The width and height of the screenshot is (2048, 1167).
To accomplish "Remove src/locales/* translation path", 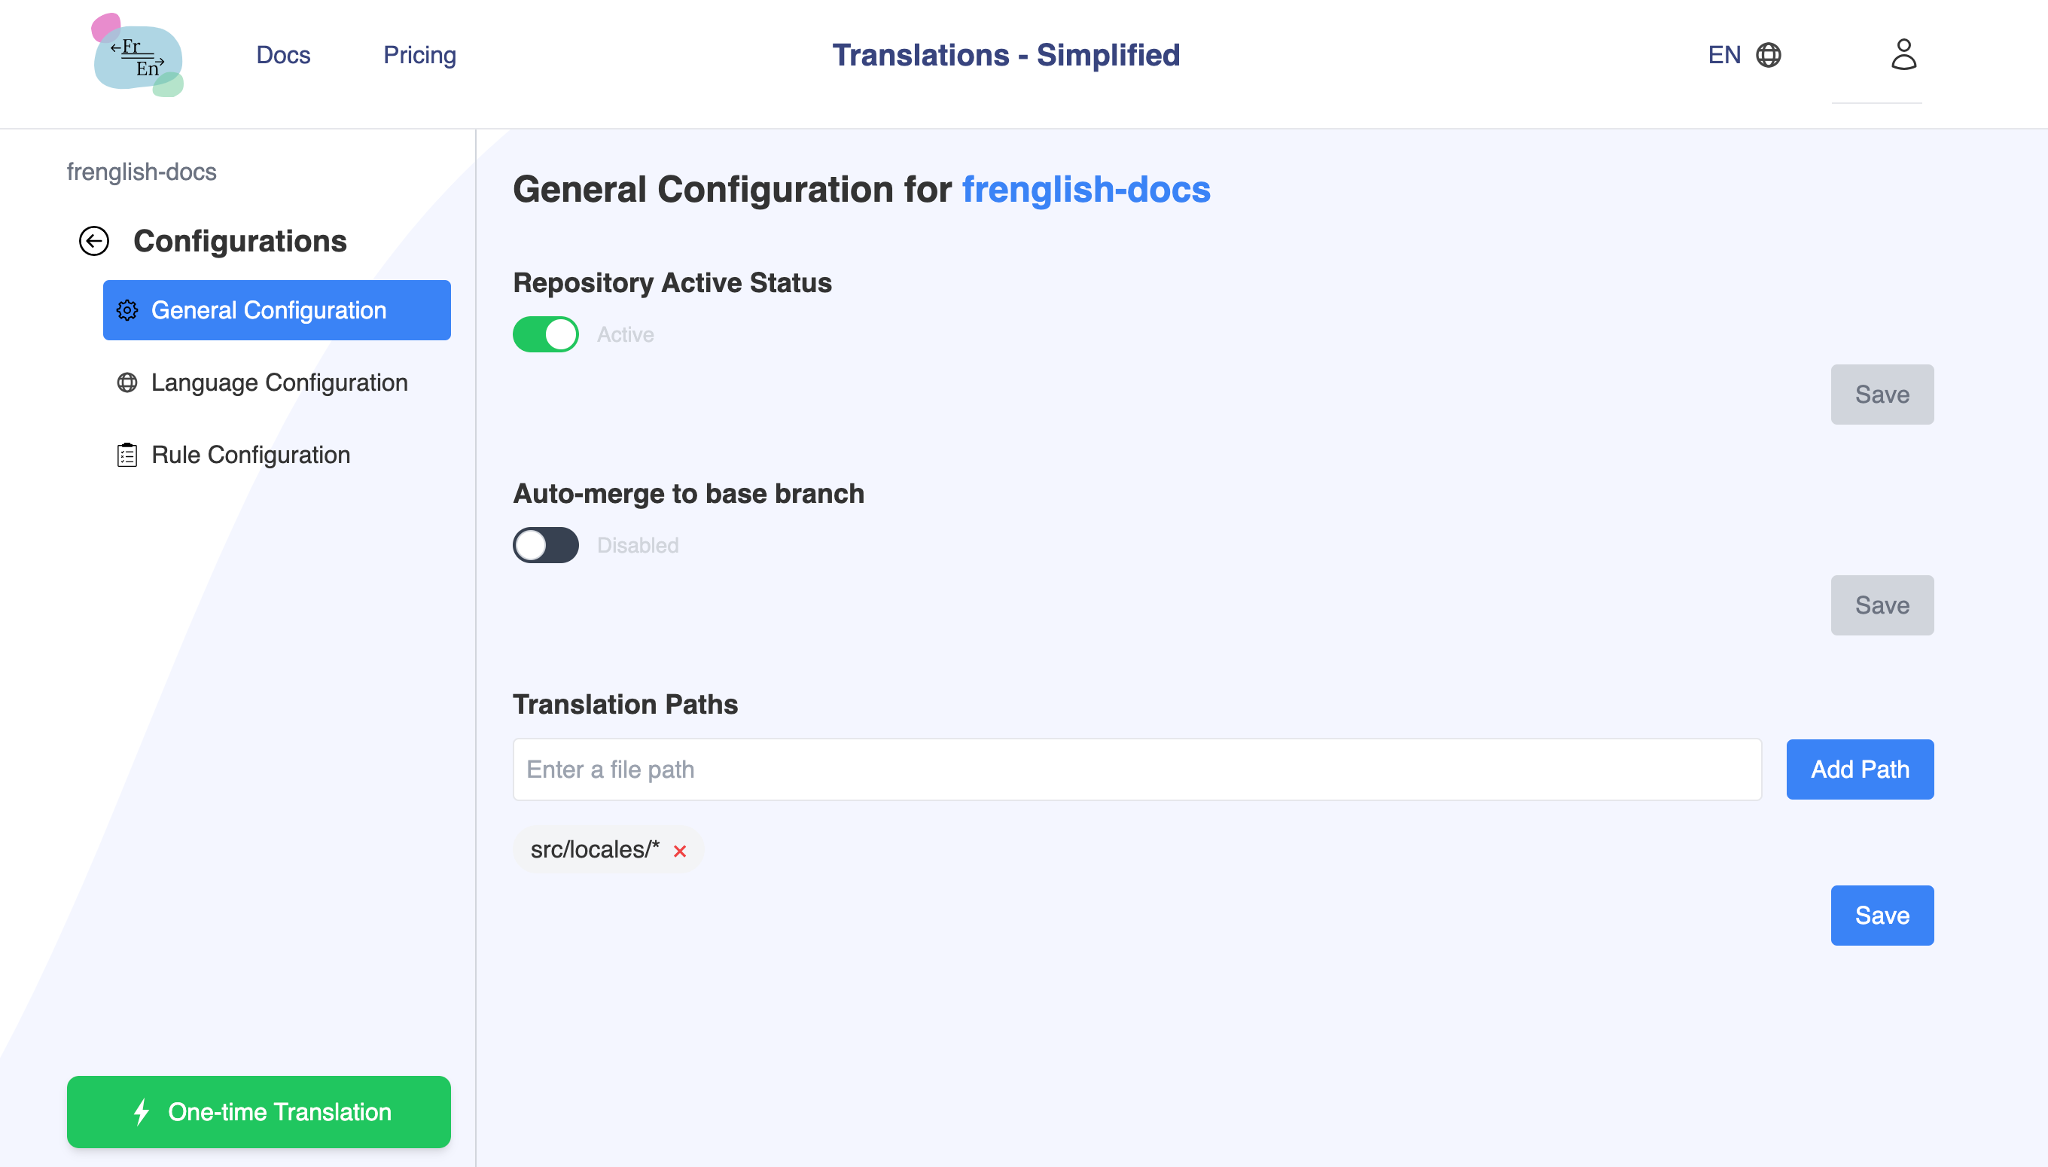I will tap(681, 849).
